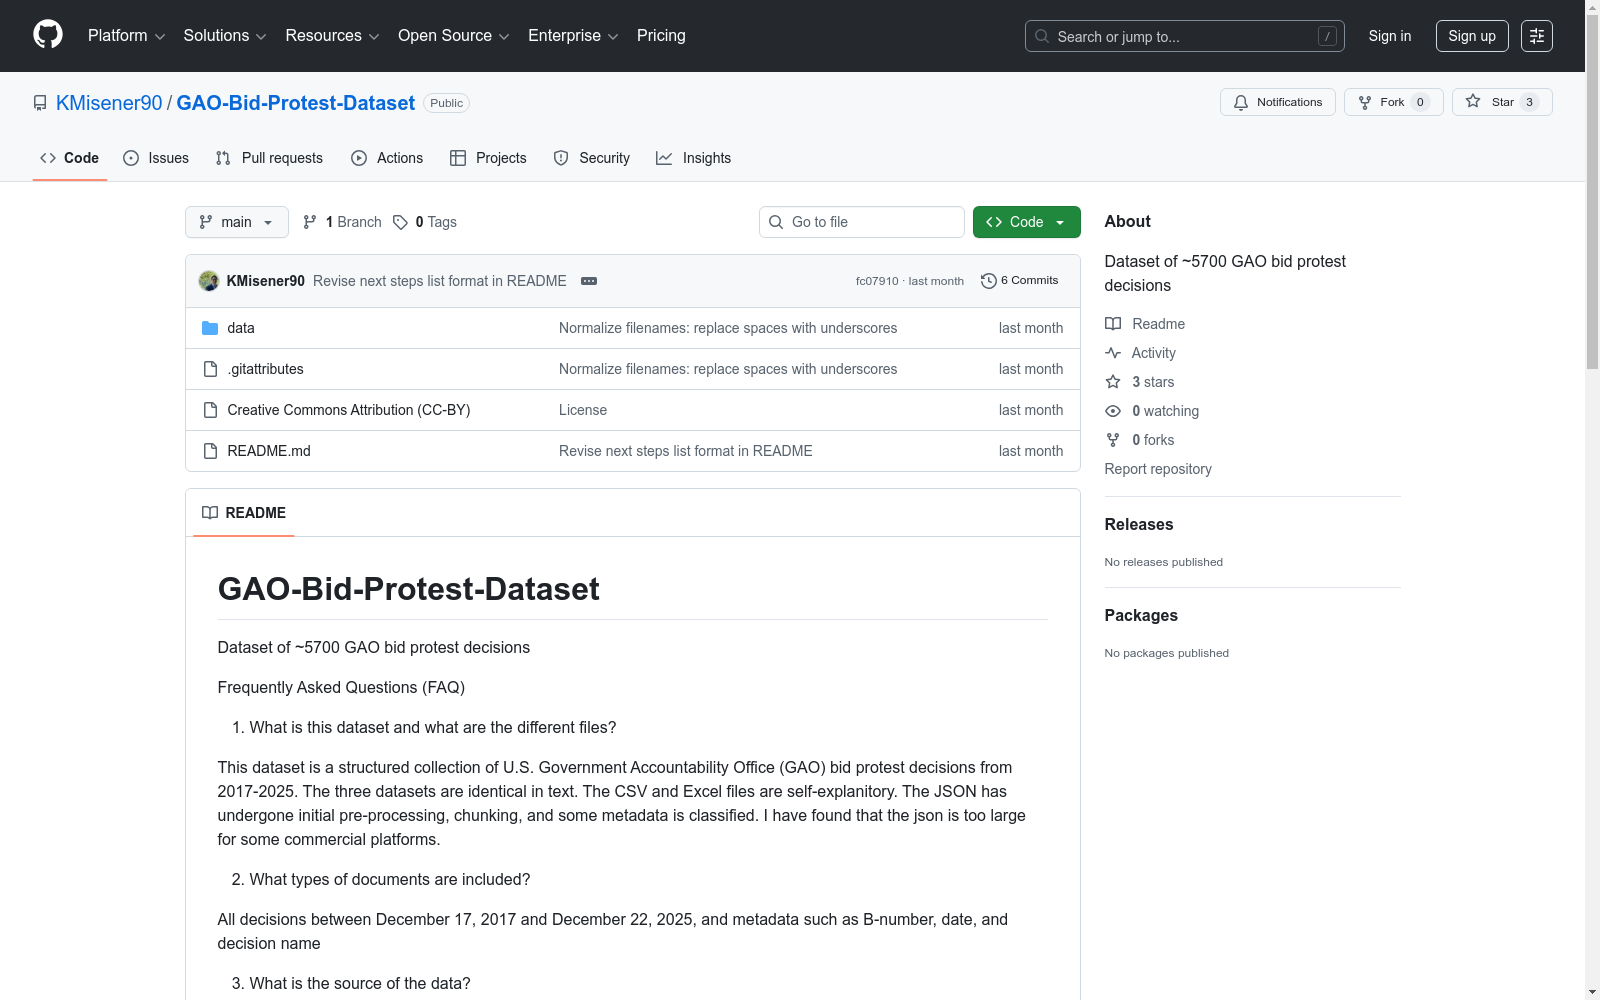This screenshot has width=1600, height=1000.
Task: Click the Report repository link
Action: click(x=1158, y=469)
